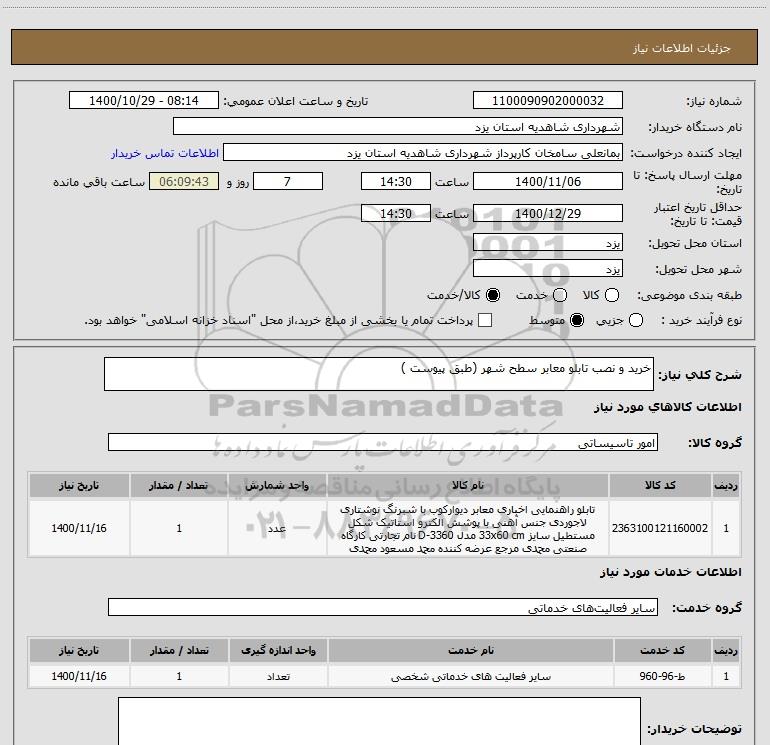
Task: Click the price validity time 14:30 field
Action: (396, 213)
